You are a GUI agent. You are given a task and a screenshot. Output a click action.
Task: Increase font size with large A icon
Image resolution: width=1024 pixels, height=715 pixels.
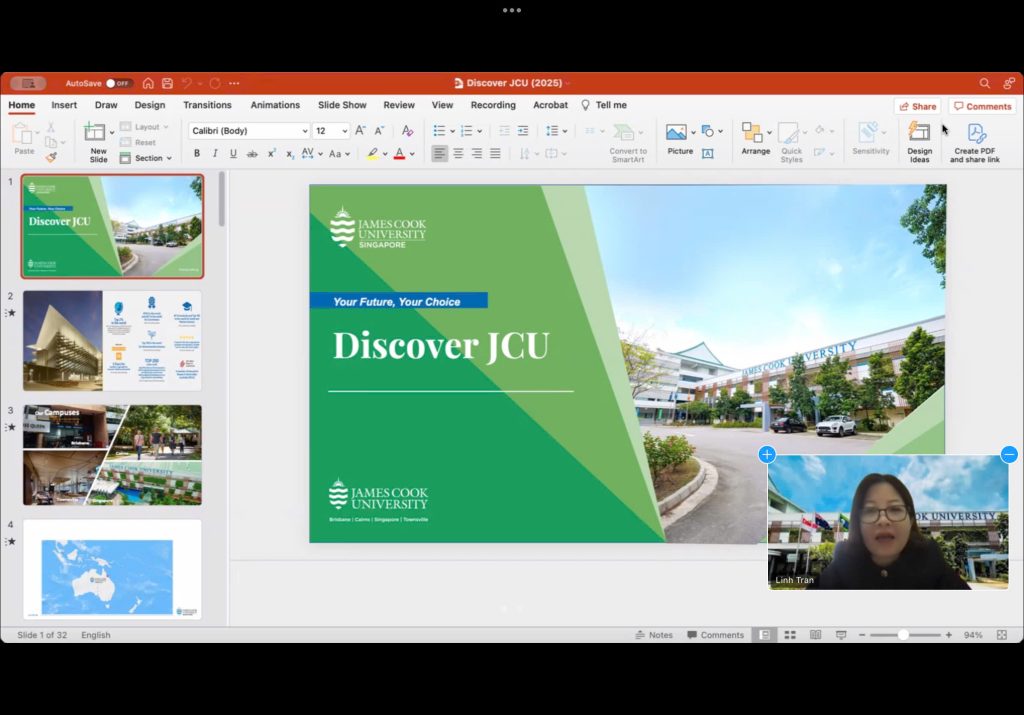coord(360,131)
